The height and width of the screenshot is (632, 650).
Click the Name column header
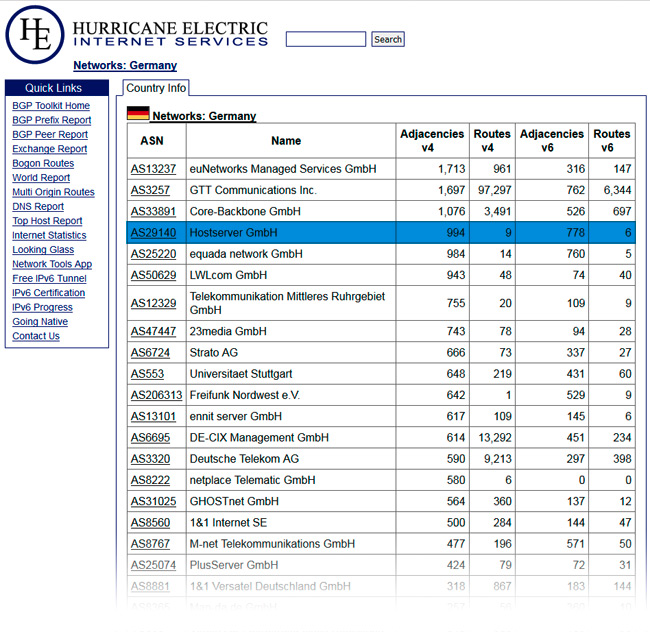291,140
